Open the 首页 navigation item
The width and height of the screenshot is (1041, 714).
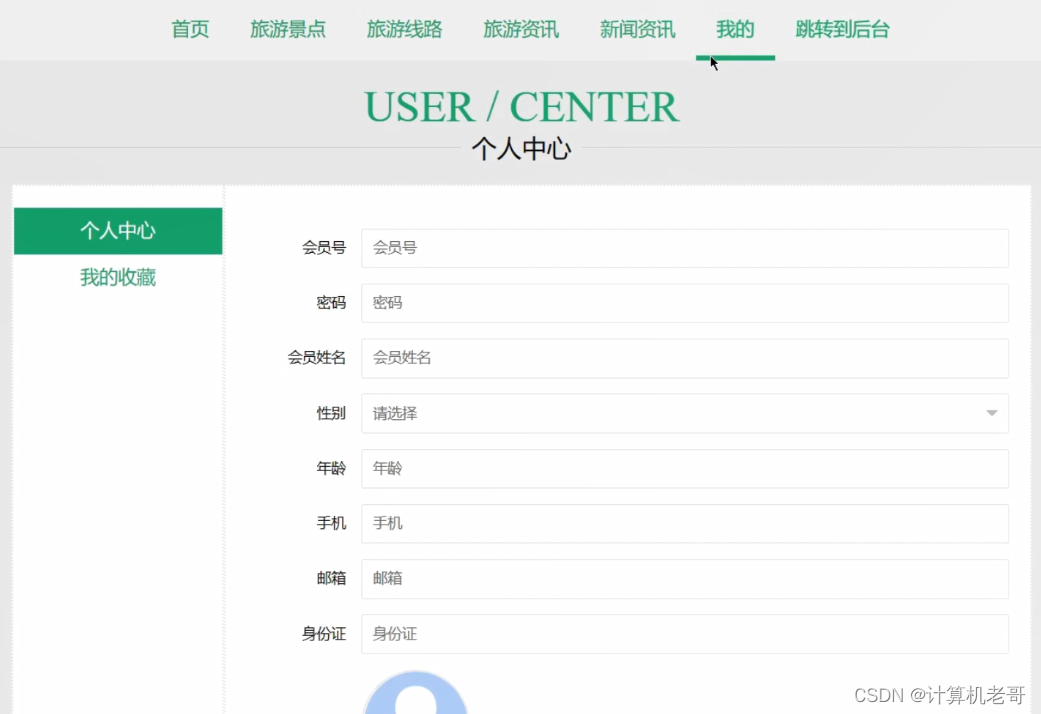(190, 29)
